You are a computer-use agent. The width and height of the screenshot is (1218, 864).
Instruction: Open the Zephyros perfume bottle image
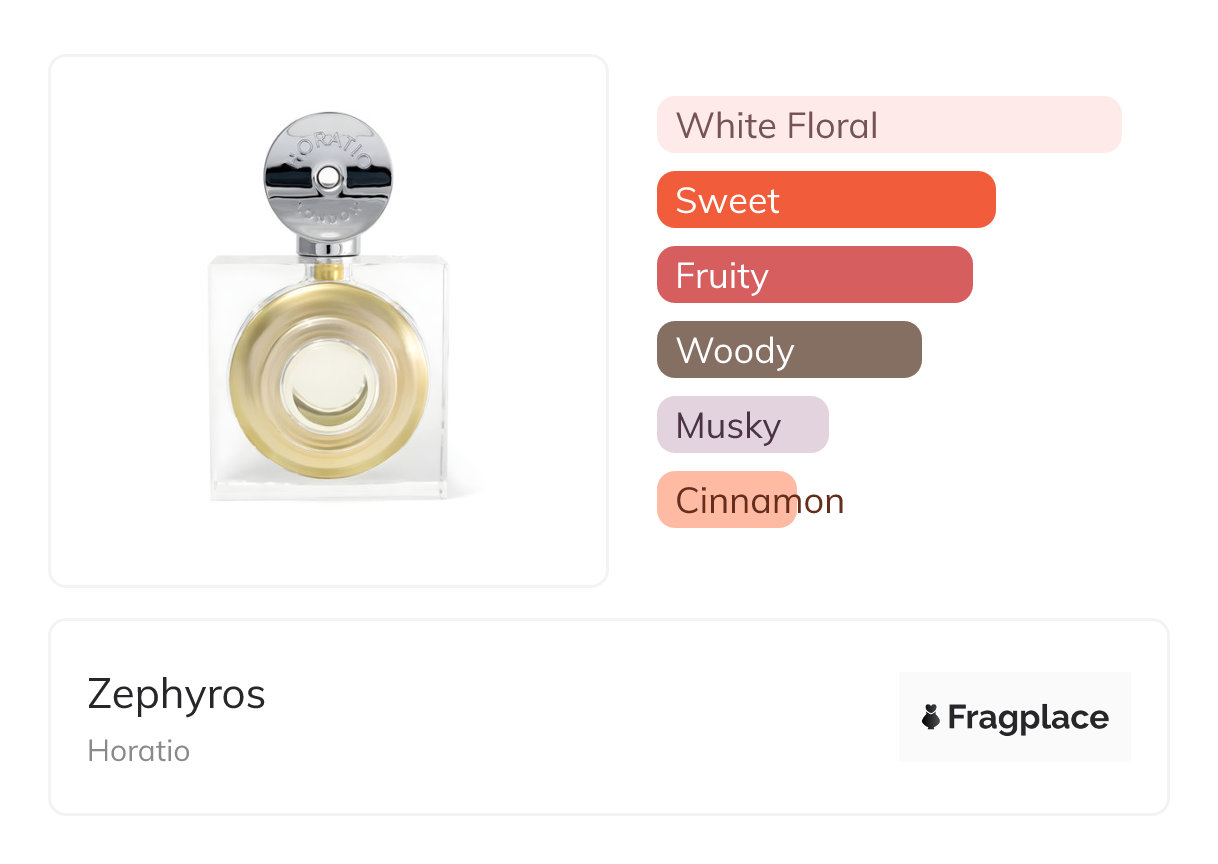[x=329, y=320]
